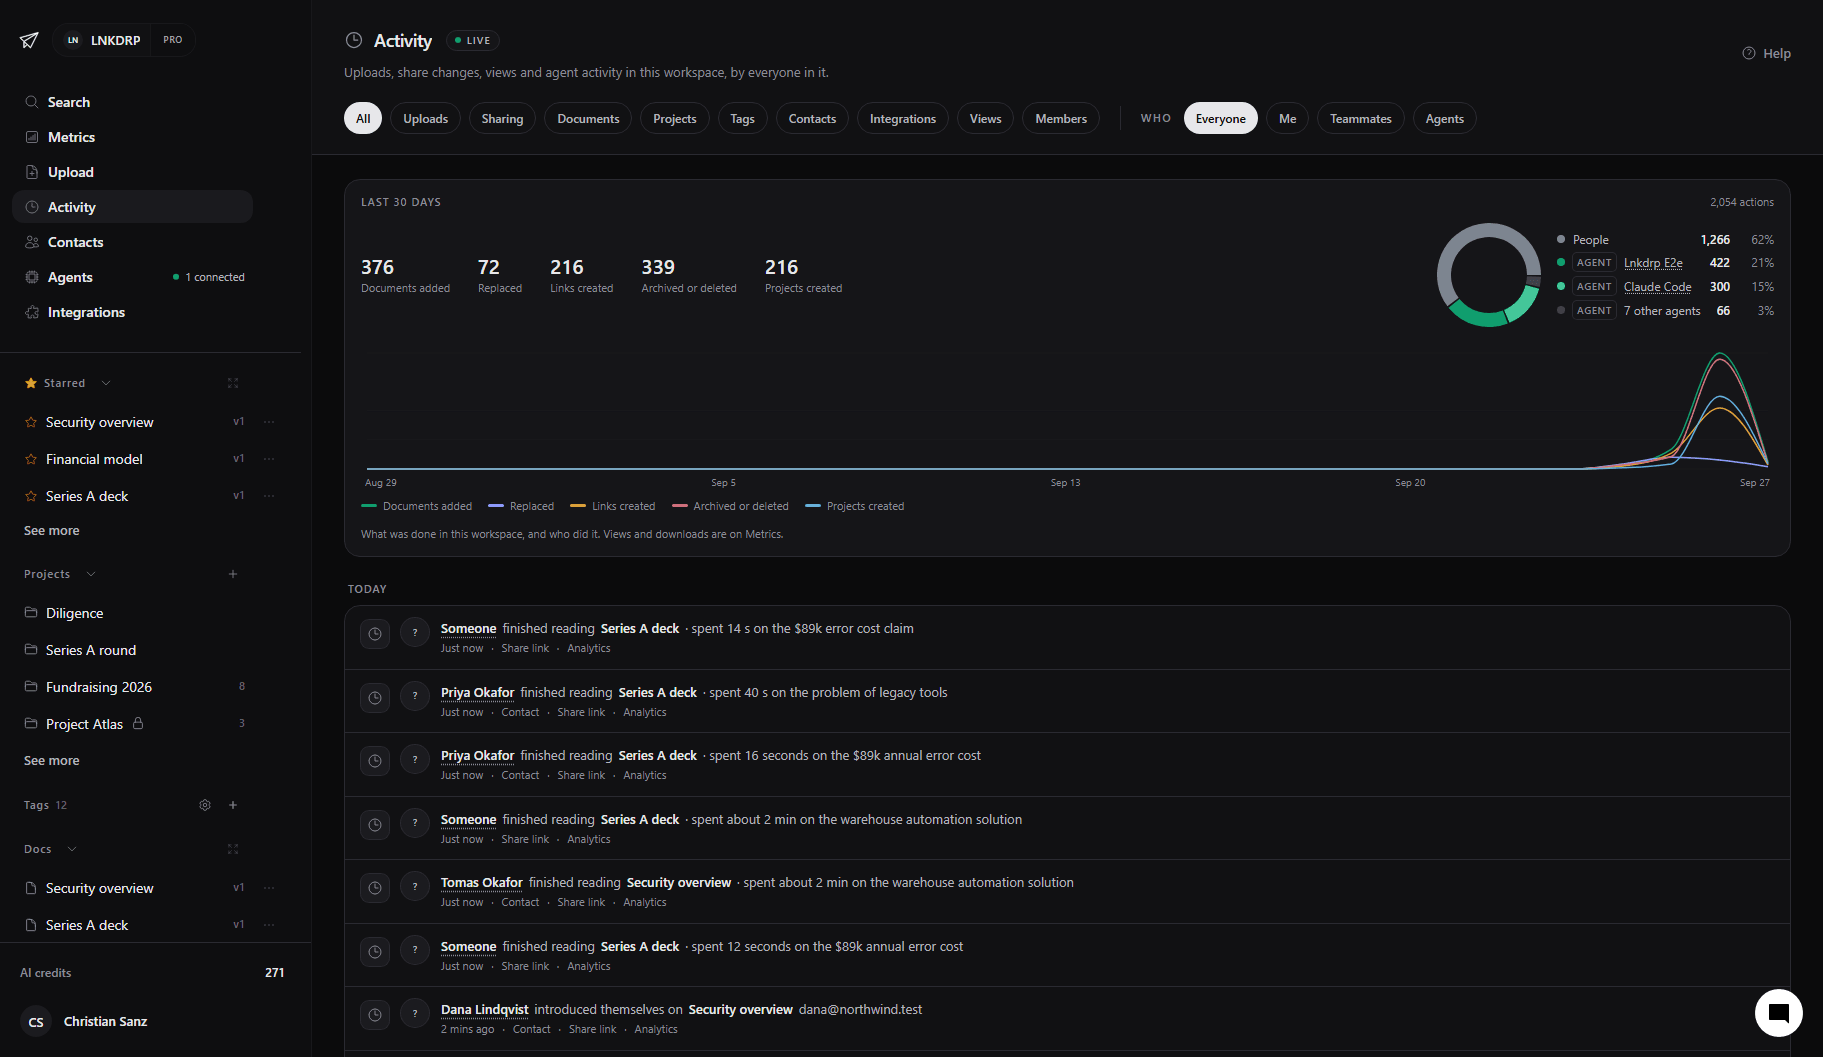
Task: Open the LNKDRP workspace switcher
Action: (103, 40)
